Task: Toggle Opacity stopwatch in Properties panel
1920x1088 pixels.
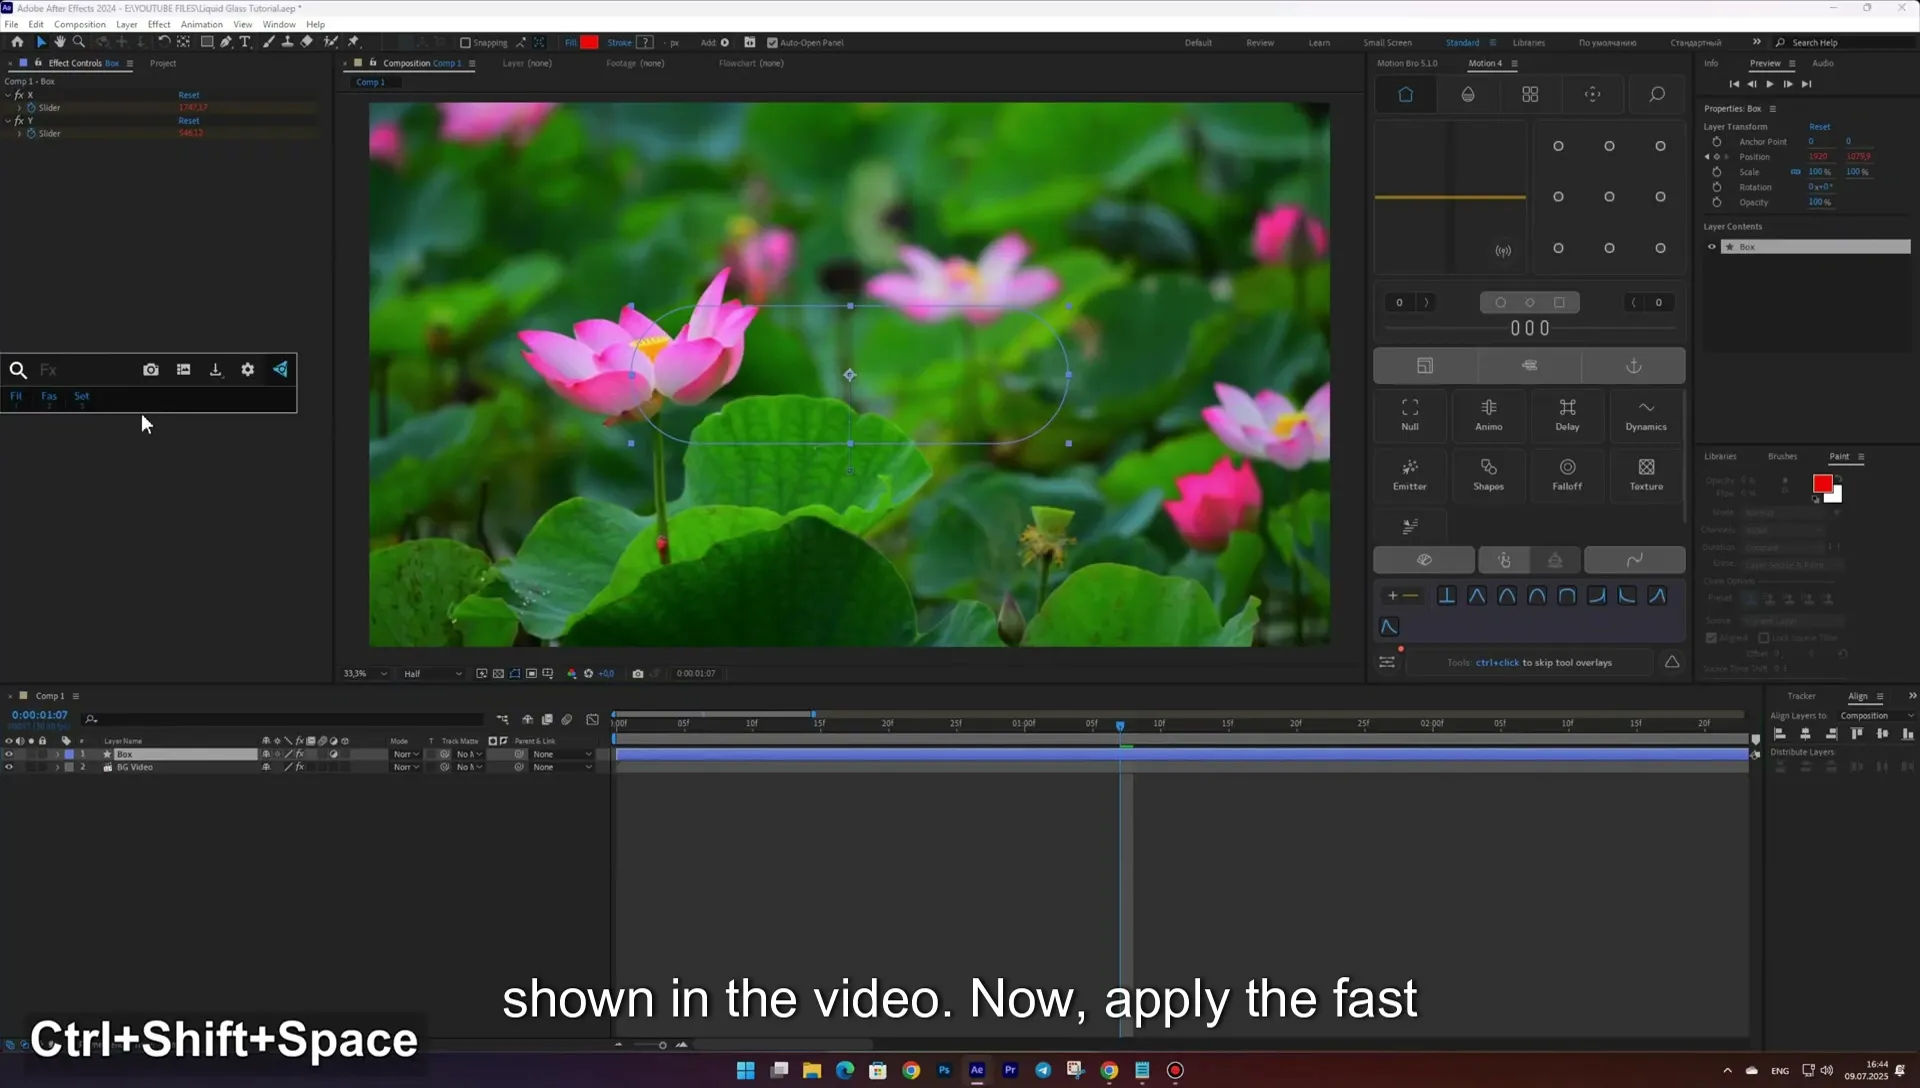Action: click(1717, 202)
